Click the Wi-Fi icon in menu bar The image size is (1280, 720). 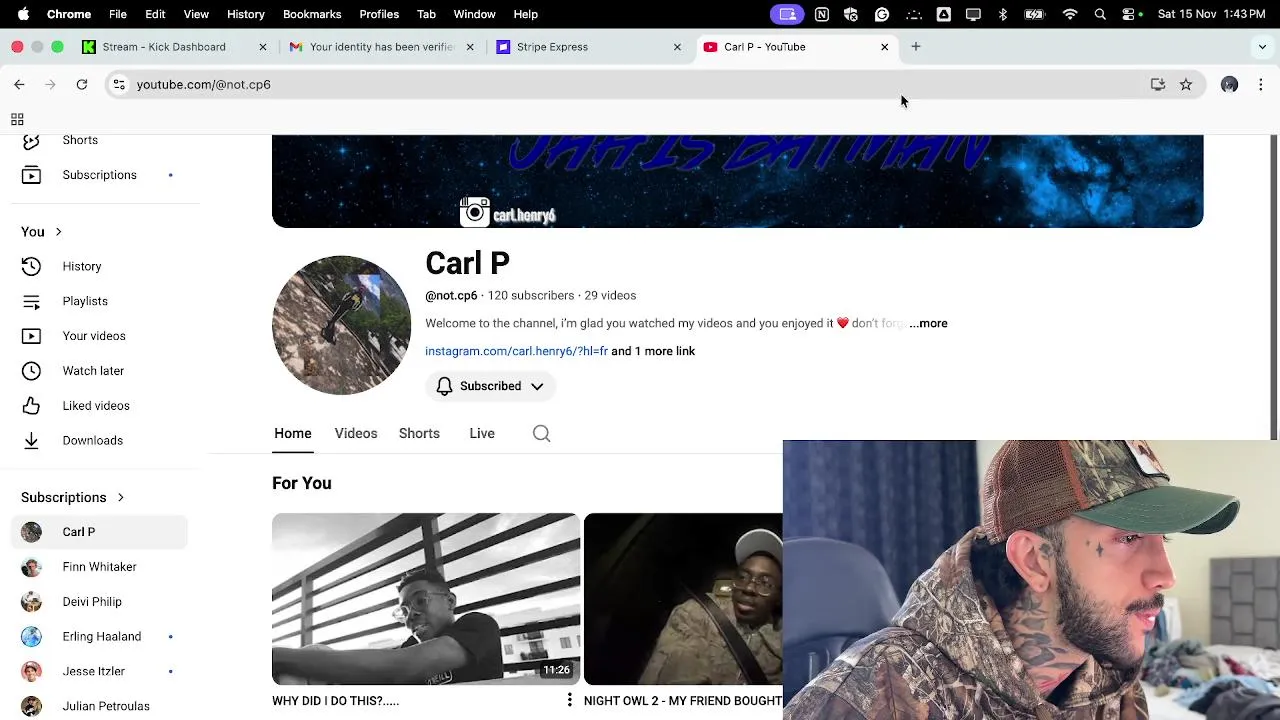click(x=1070, y=14)
